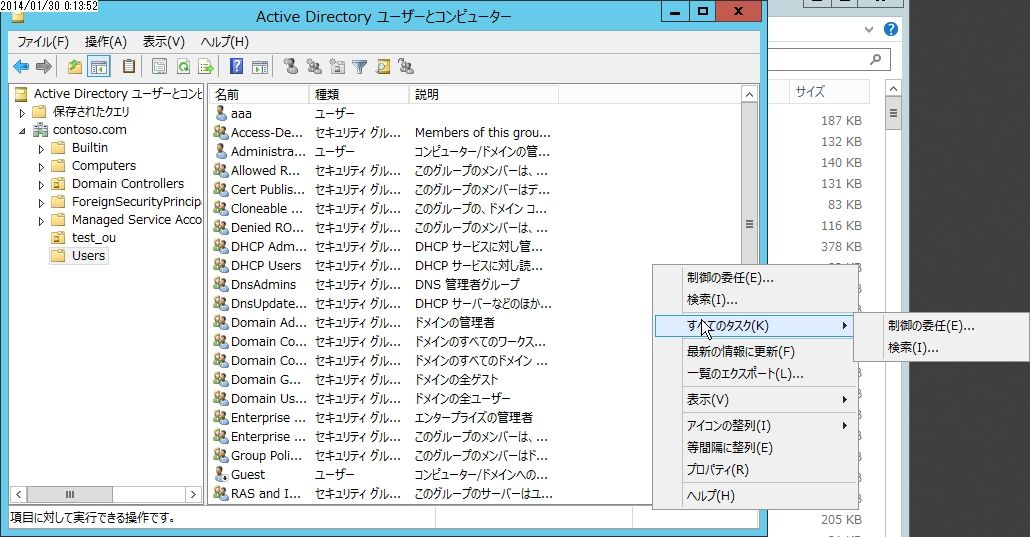Open the ヘルプ(H) menu in menu bar

click(225, 41)
